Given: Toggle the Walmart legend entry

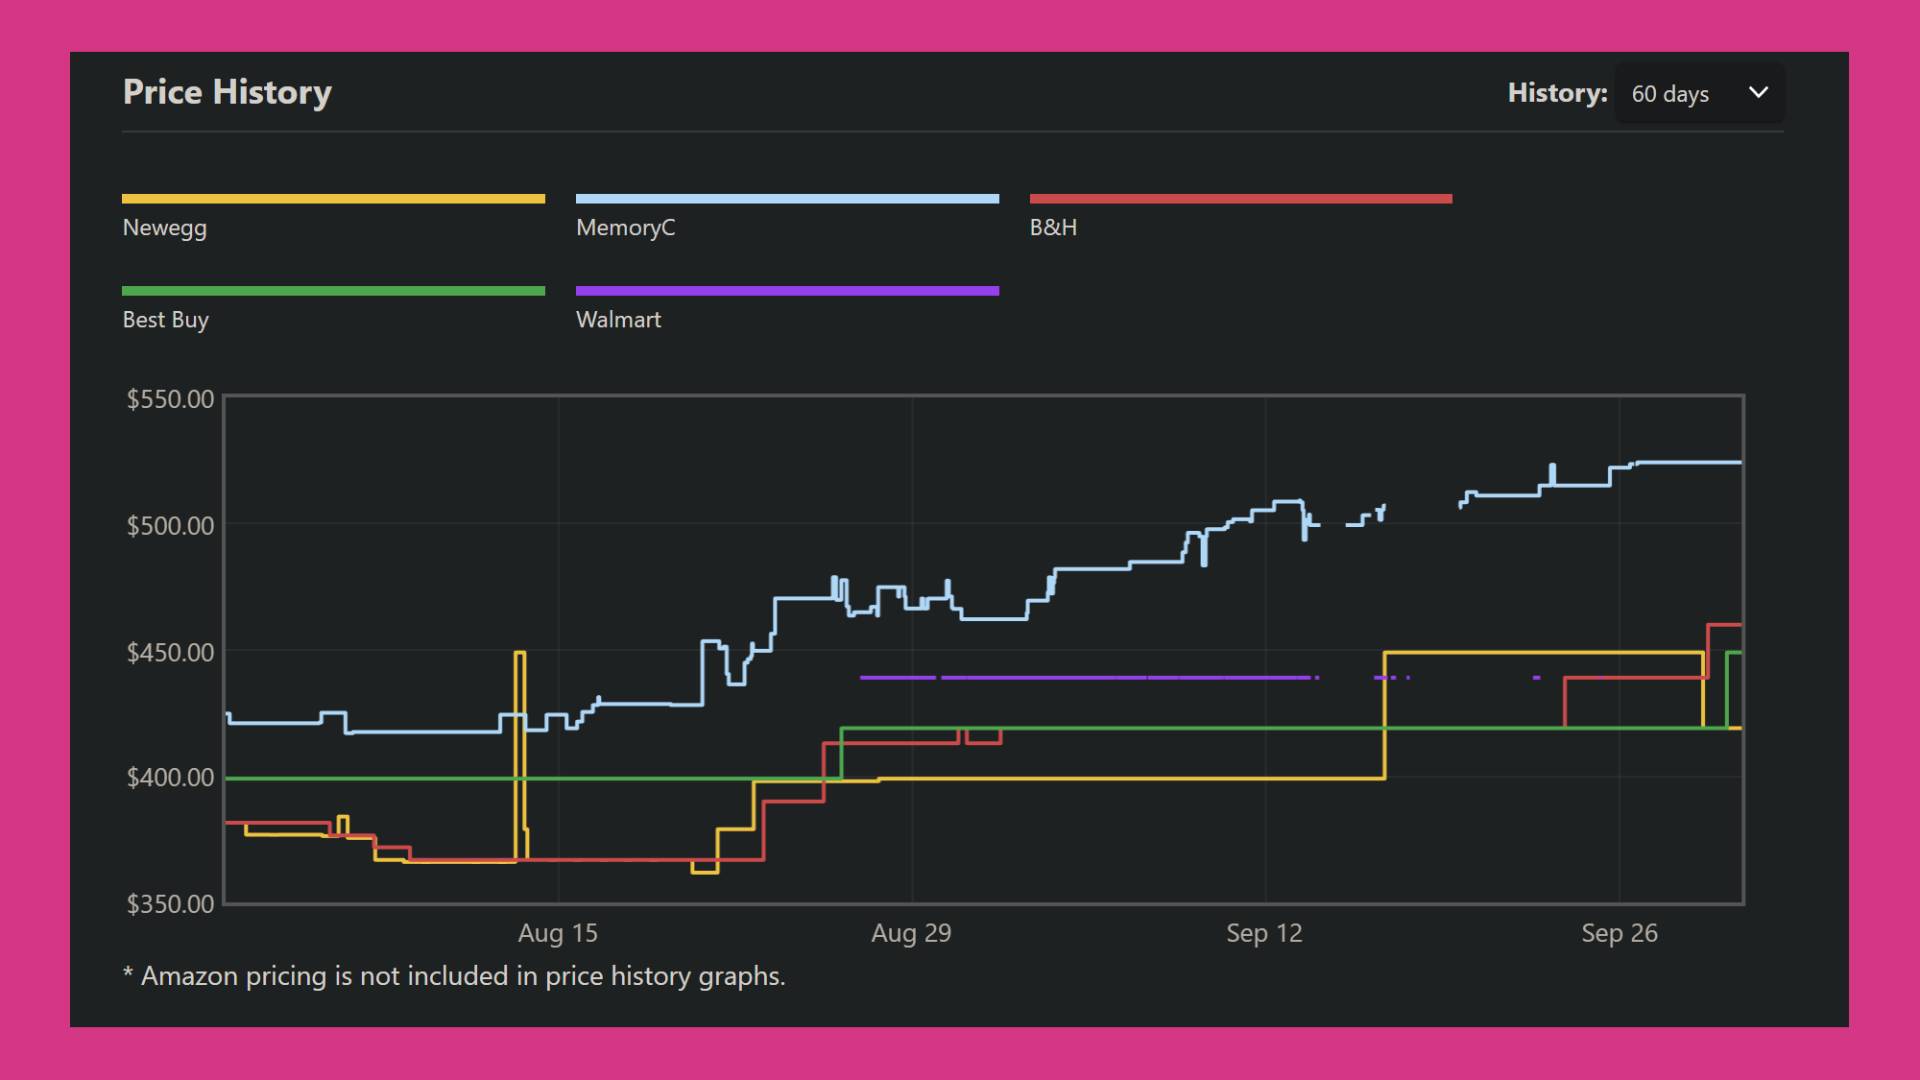Looking at the screenshot, I should coord(787,309).
